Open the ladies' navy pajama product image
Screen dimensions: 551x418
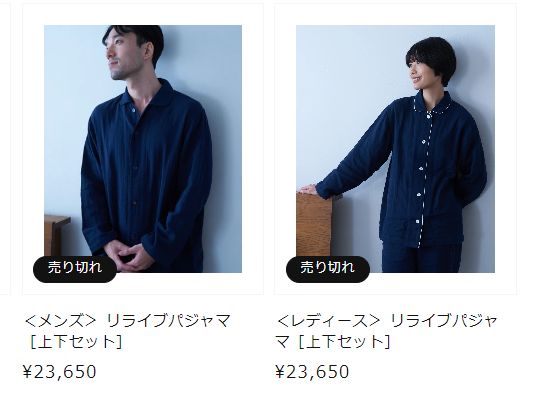(x=395, y=149)
